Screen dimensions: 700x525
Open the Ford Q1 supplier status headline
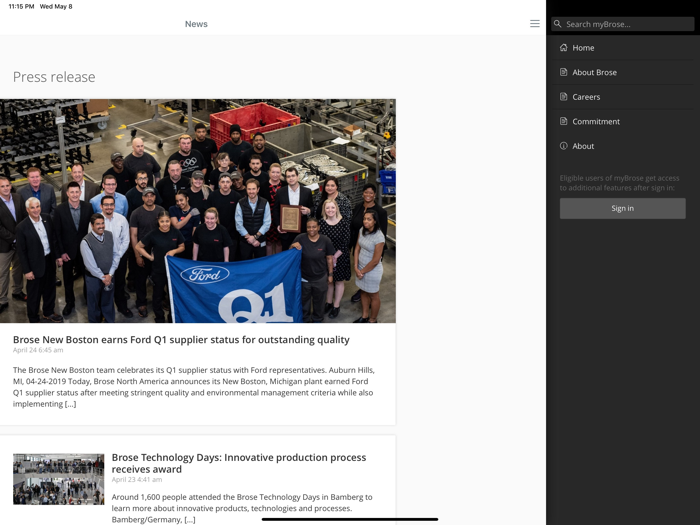coord(181,340)
